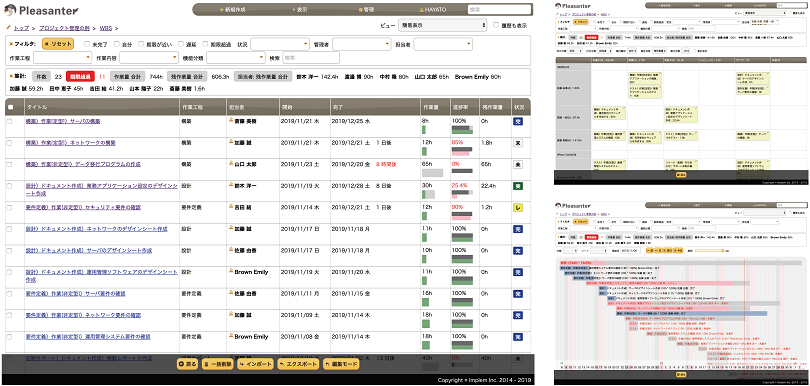Click blue status icon in ネットワーク要件の確認 row
Viewport: 810px width, 386px height.
(x=517, y=315)
